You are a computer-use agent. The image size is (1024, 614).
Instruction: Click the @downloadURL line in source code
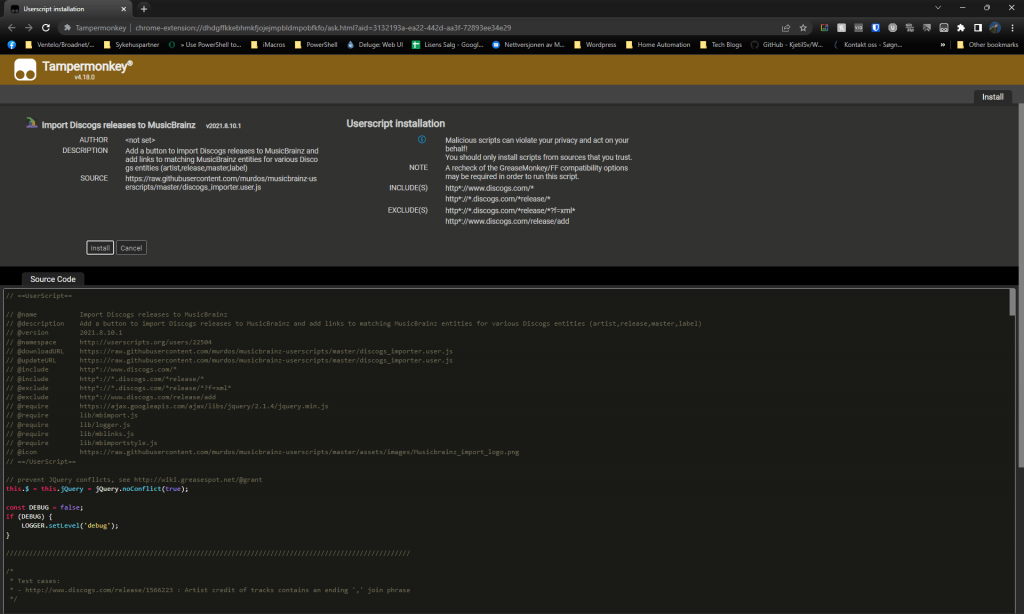[229, 351]
